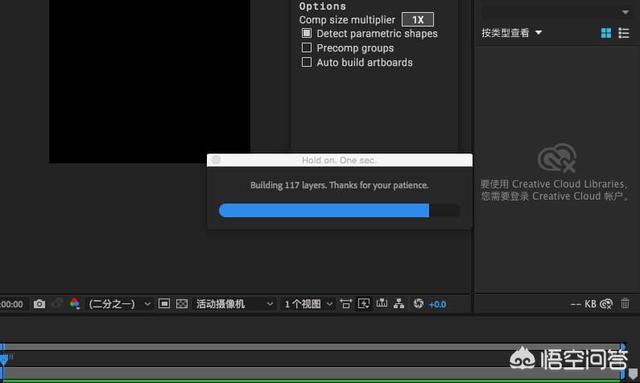Image resolution: width=640 pixels, height=383 pixels.
Task: Take a snapshot with the camera icon
Action: pos(39,304)
